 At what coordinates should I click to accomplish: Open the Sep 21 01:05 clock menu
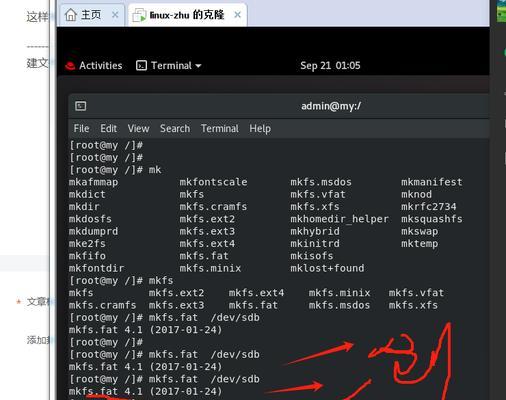[x=330, y=66]
